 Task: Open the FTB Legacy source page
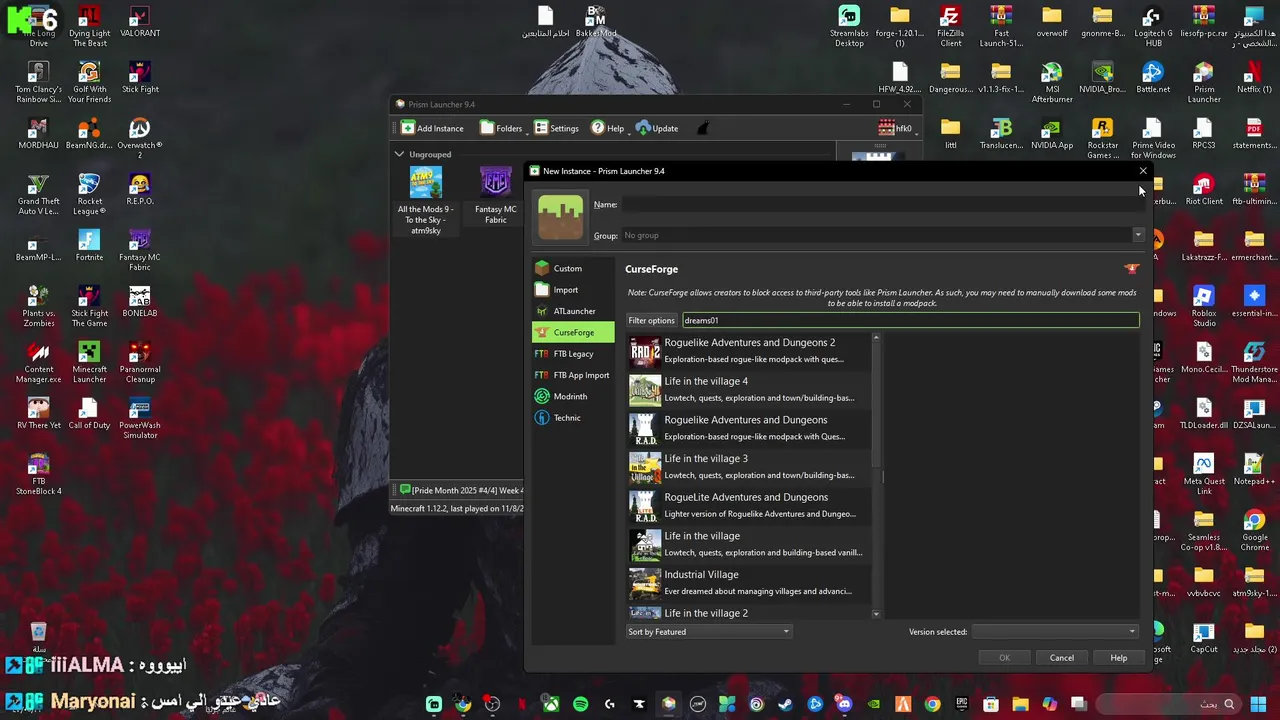(572, 354)
